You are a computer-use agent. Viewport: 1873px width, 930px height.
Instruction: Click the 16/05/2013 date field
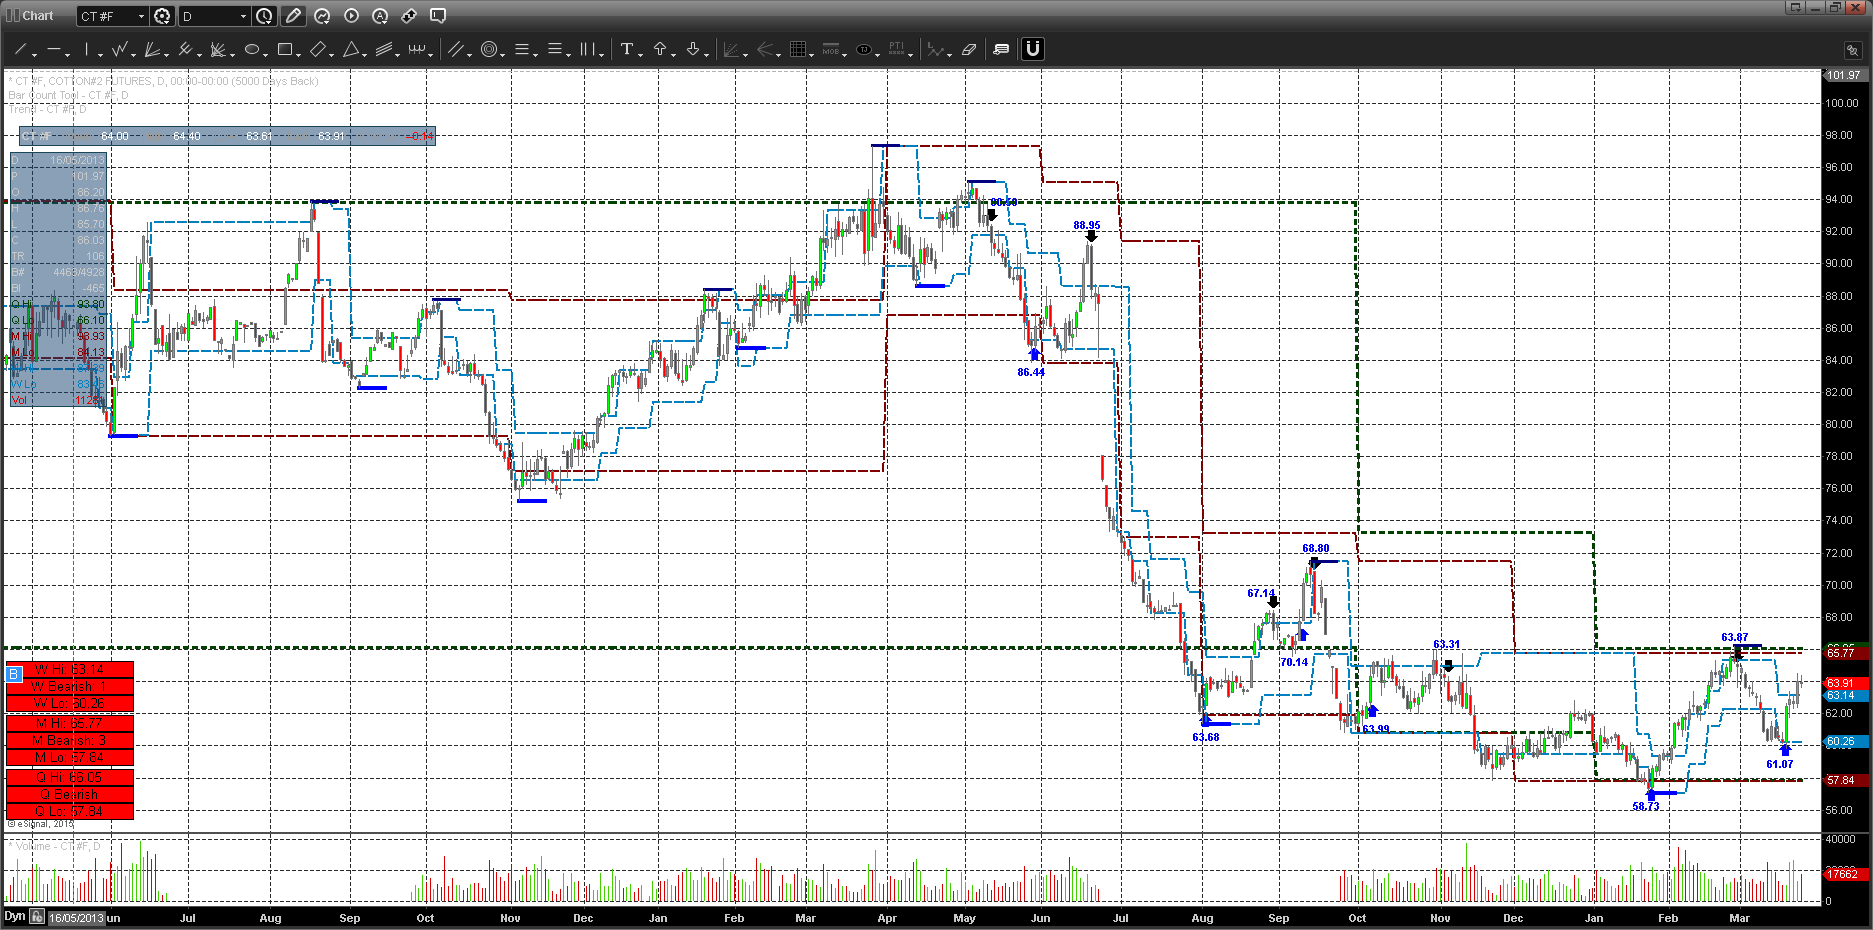pyautogui.click(x=76, y=917)
